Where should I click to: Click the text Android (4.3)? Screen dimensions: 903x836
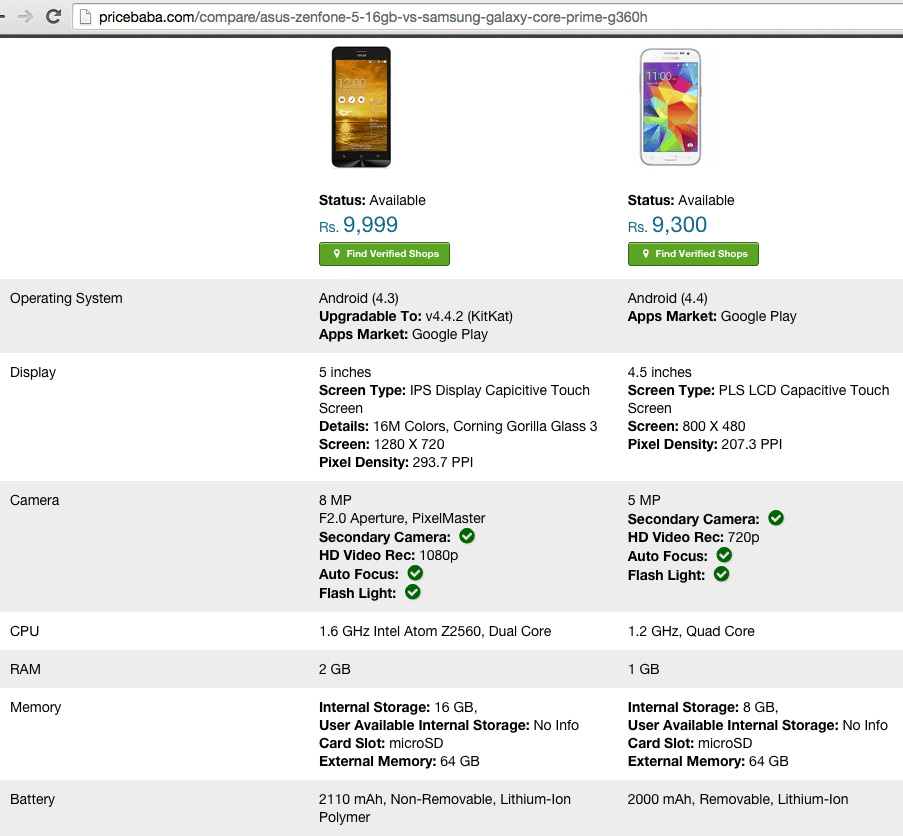pyautogui.click(x=359, y=298)
